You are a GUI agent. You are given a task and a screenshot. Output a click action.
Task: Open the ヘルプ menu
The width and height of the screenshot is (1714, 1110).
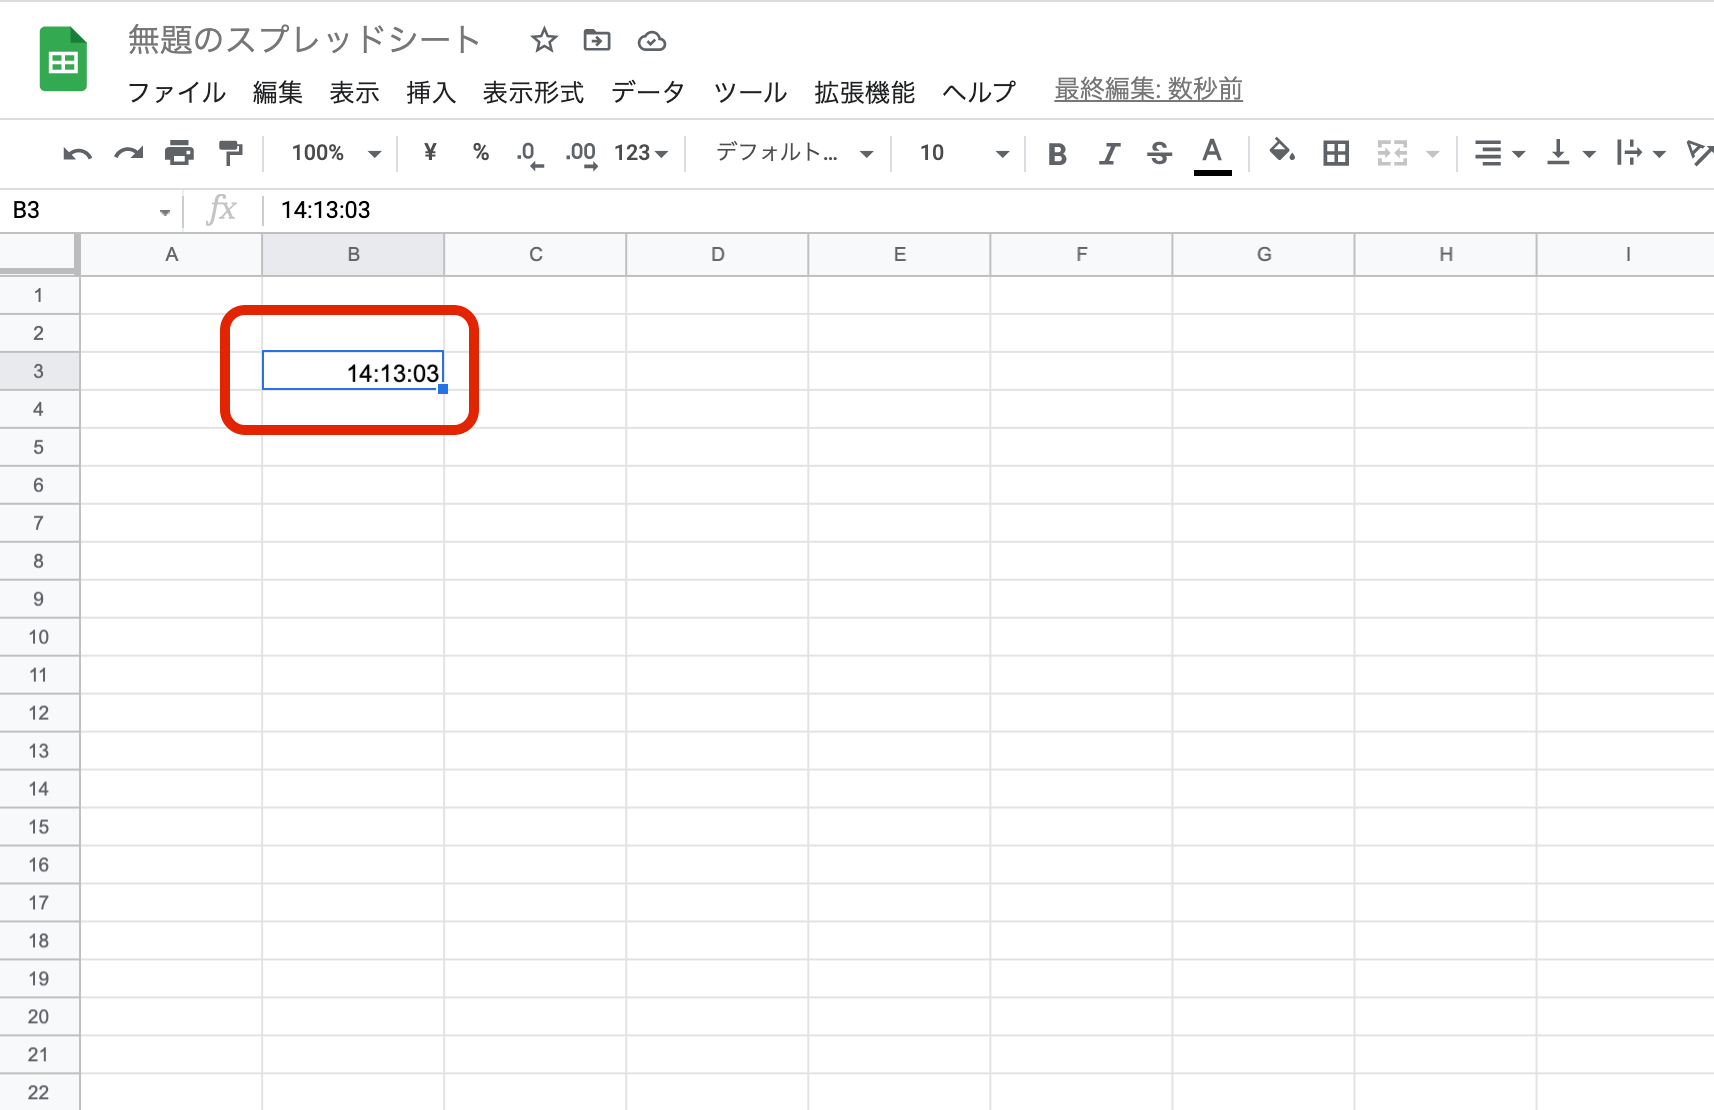click(x=979, y=92)
